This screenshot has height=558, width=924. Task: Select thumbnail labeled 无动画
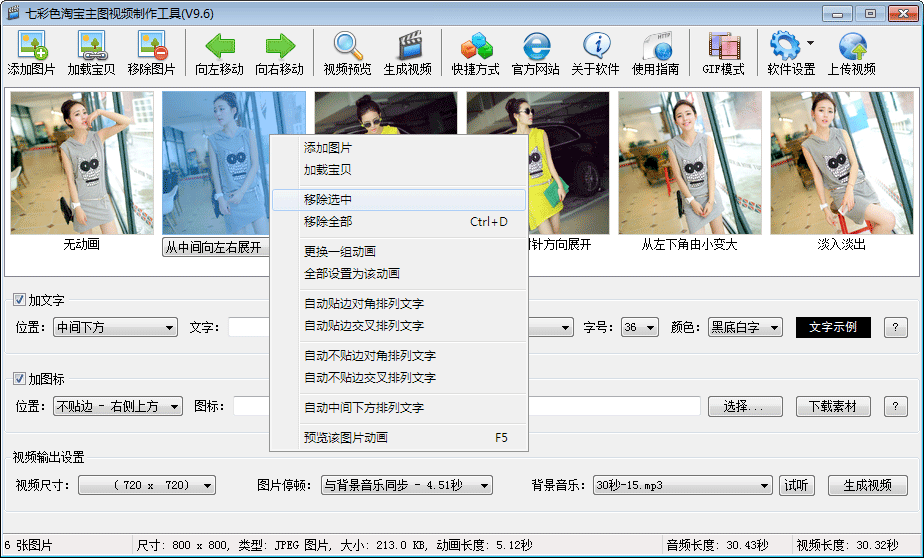point(82,163)
